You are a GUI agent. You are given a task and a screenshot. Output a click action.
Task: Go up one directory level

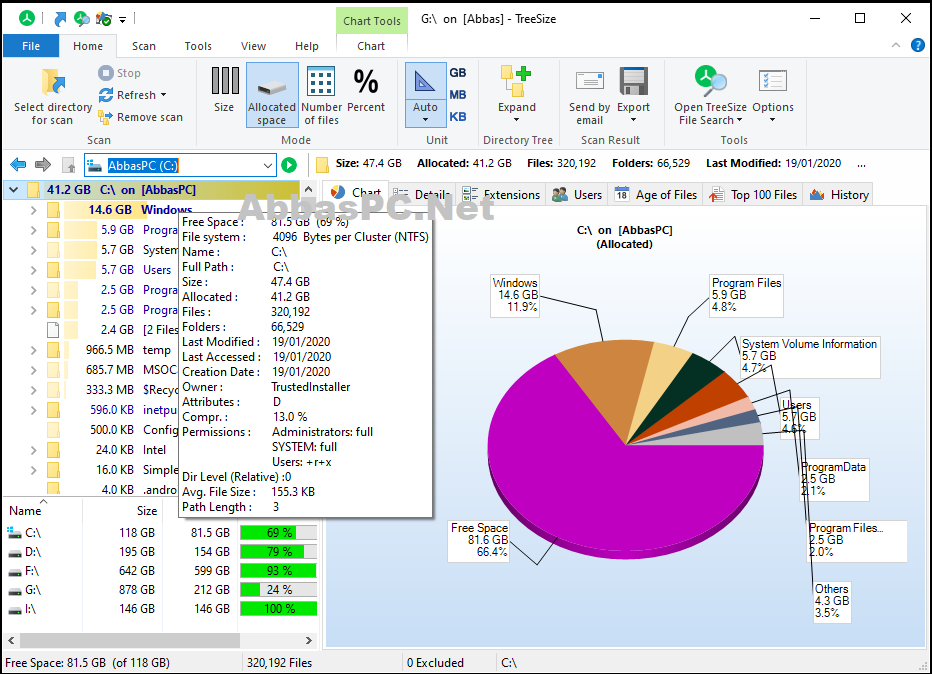point(69,165)
